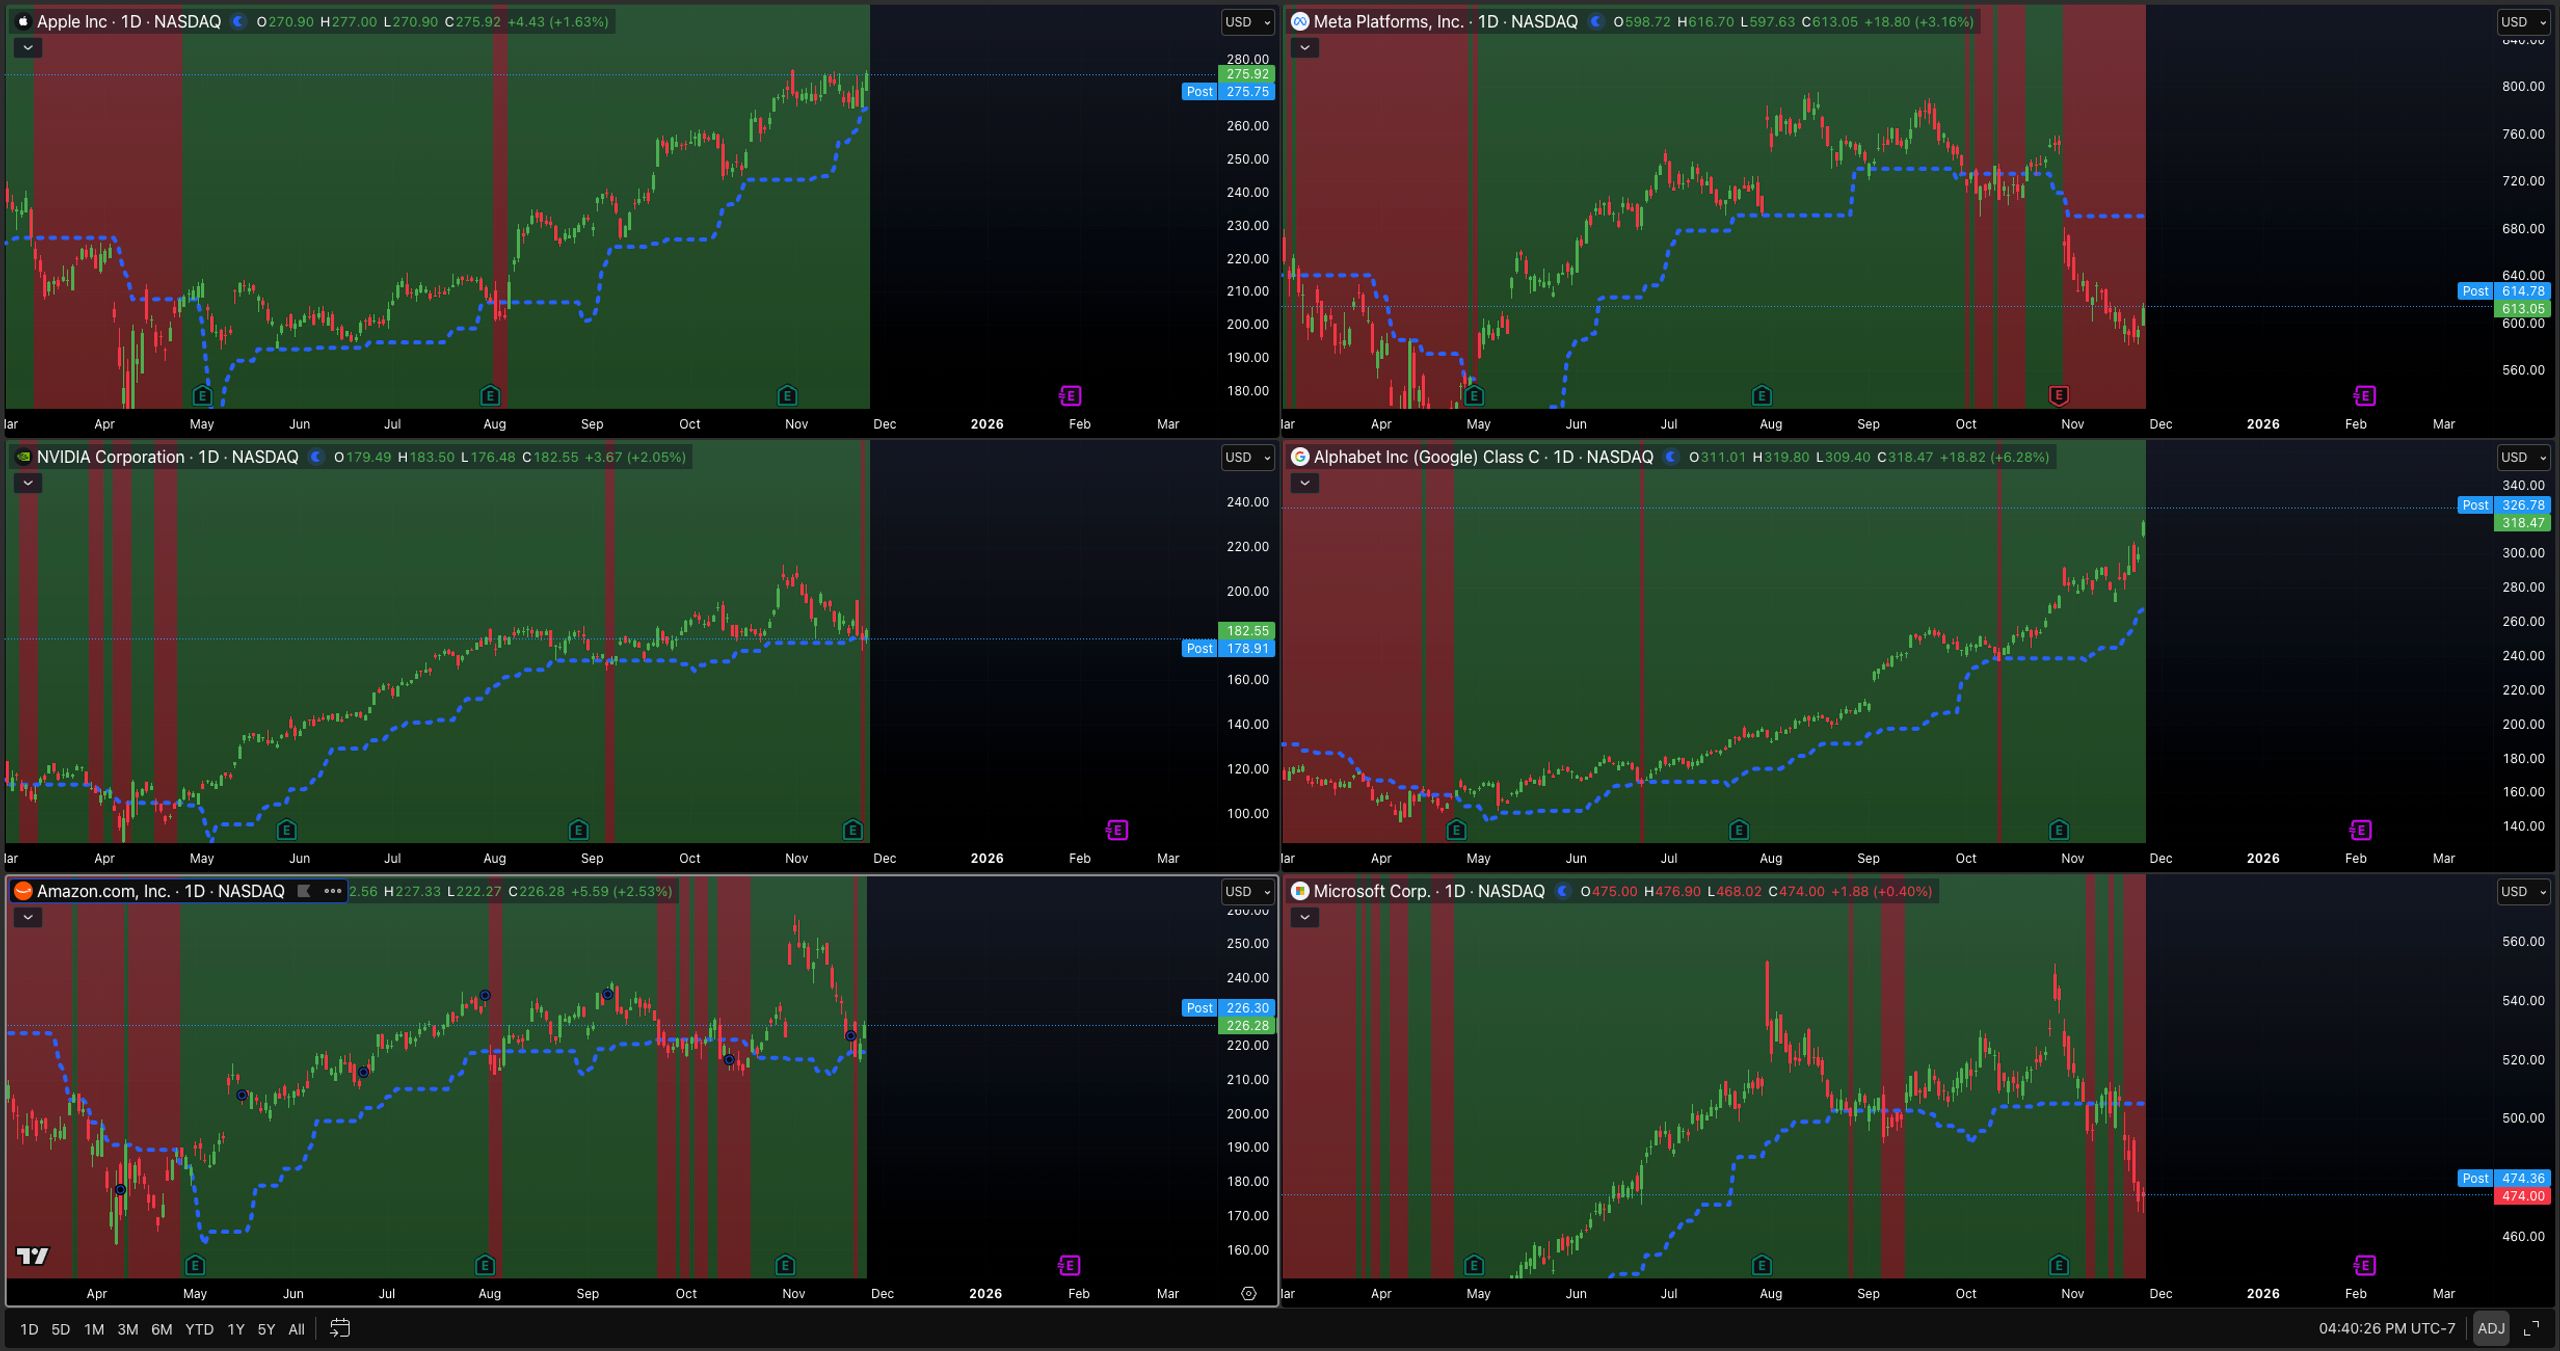The width and height of the screenshot is (2560, 1351).
Task: Click the Meta Platforms, Inc. symbol title
Action: pyautogui.click(x=1388, y=21)
